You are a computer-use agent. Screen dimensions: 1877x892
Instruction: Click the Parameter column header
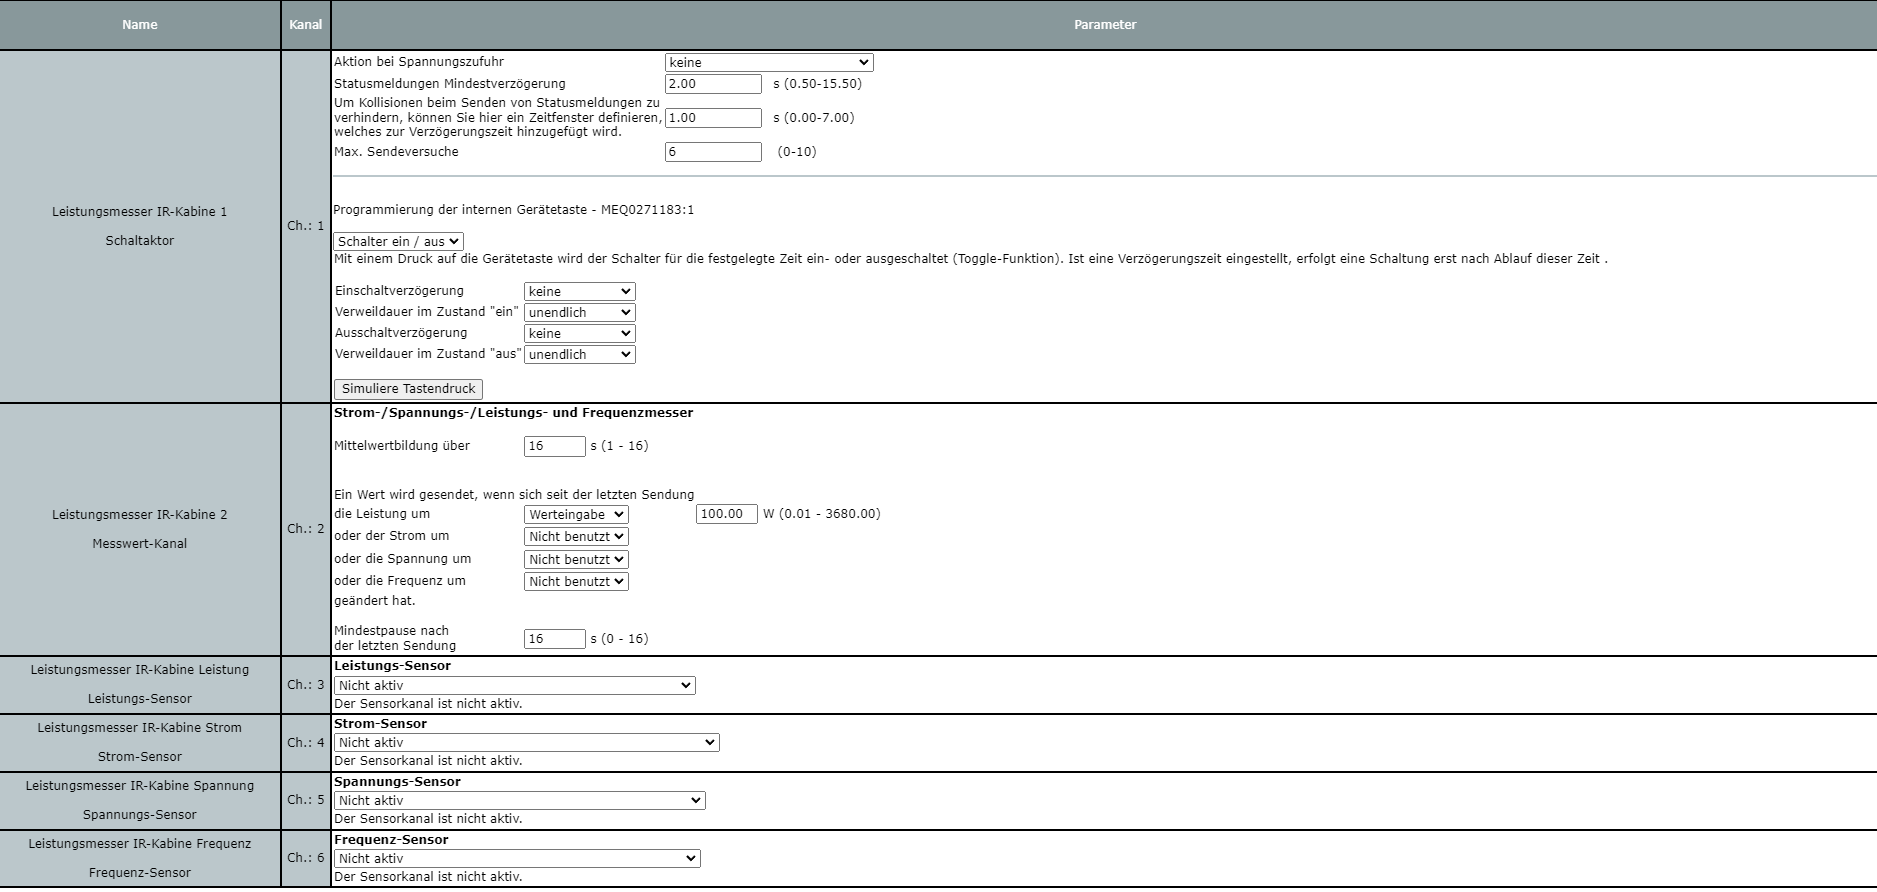[1105, 25]
